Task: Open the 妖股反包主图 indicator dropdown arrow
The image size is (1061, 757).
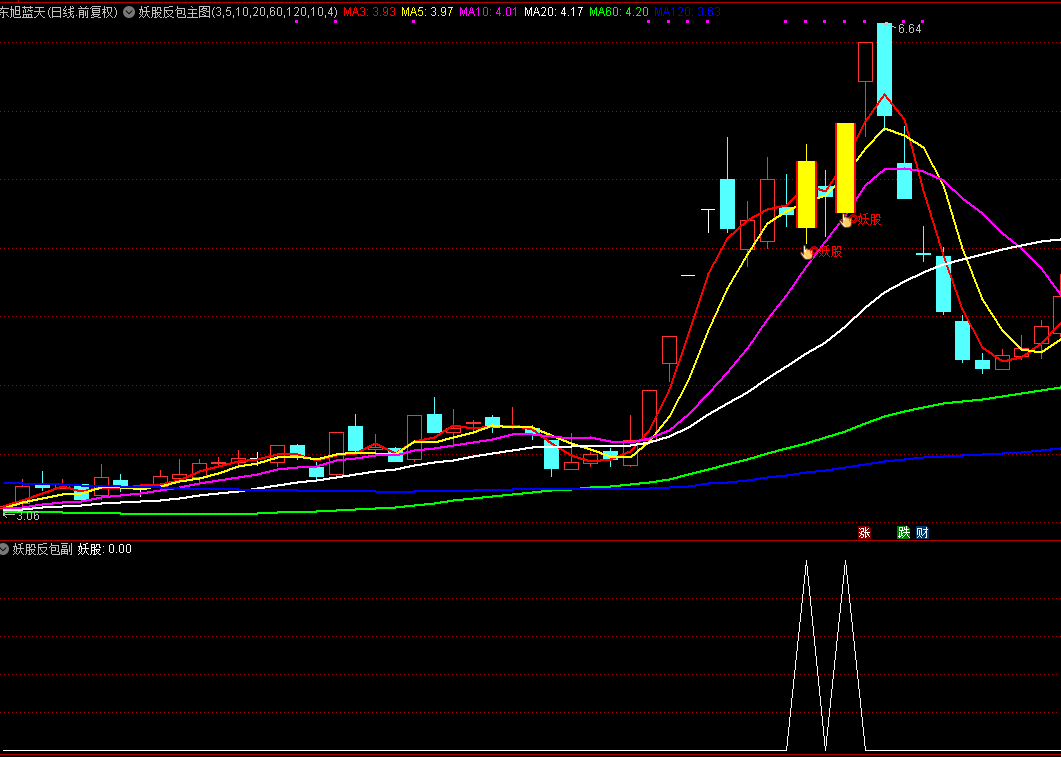Action: coord(129,13)
